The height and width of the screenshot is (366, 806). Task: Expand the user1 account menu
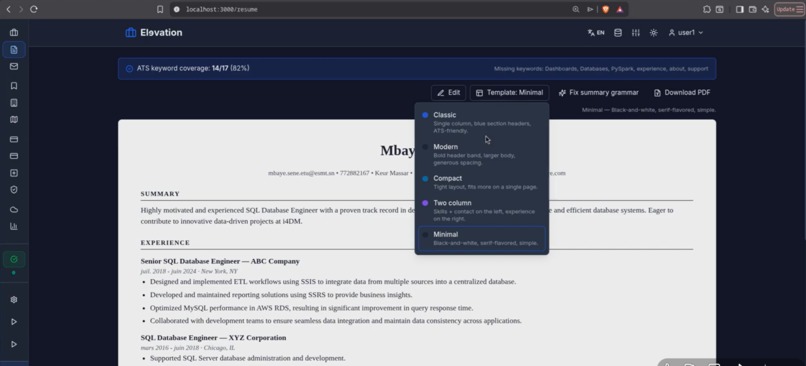[x=686, y=32]
